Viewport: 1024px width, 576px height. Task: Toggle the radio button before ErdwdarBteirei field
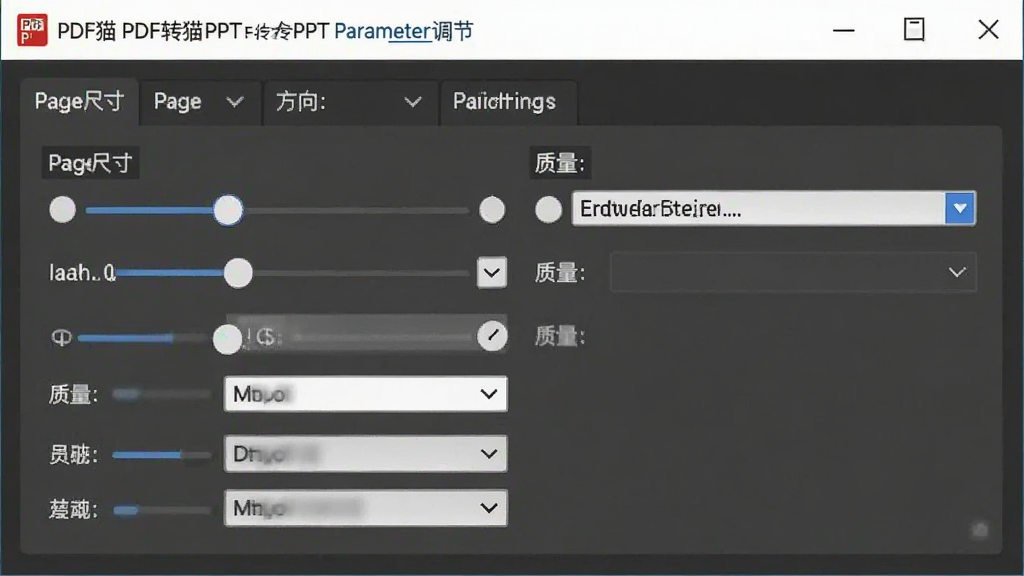tap(549, 210)
